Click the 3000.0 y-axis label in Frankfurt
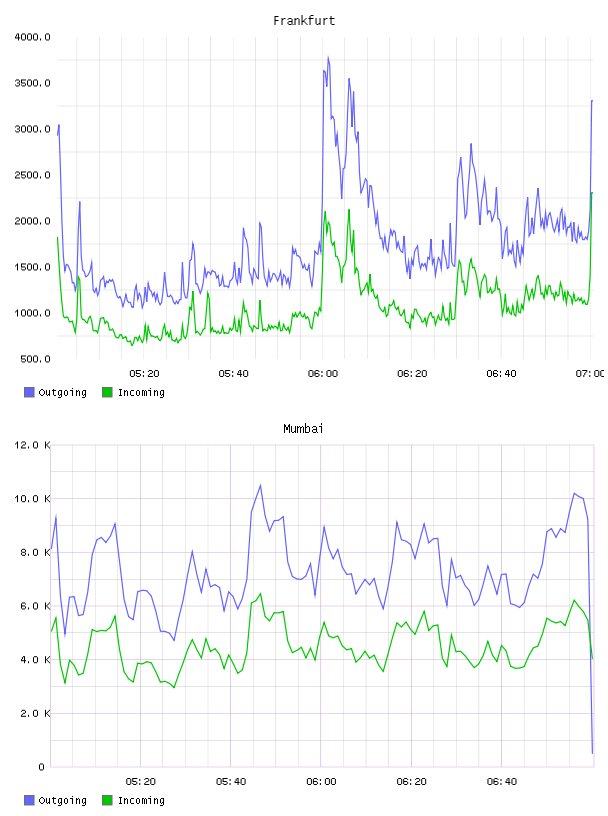This screenshot has width=608, height=816. (x=32, y=129)
